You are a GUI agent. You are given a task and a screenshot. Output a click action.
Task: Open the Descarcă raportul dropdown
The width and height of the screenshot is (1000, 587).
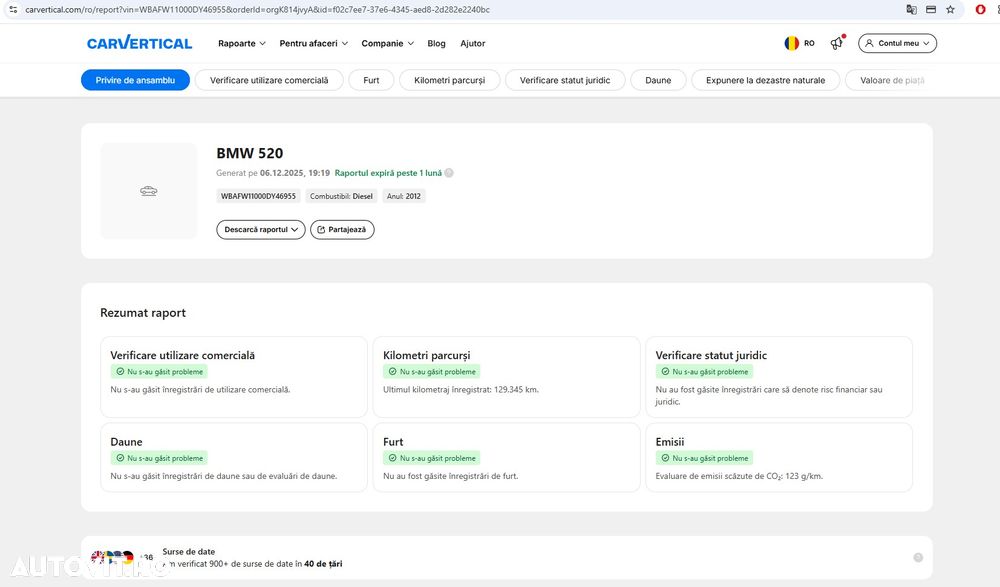pyautogui.click(x=261, y=230)
